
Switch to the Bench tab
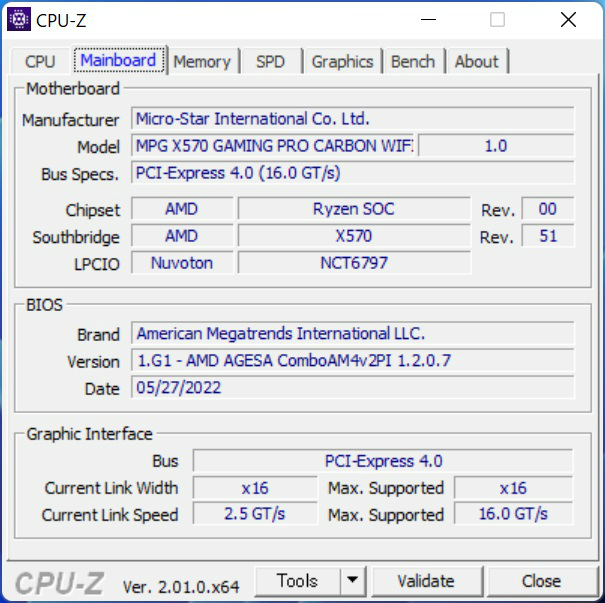point(413,61)
